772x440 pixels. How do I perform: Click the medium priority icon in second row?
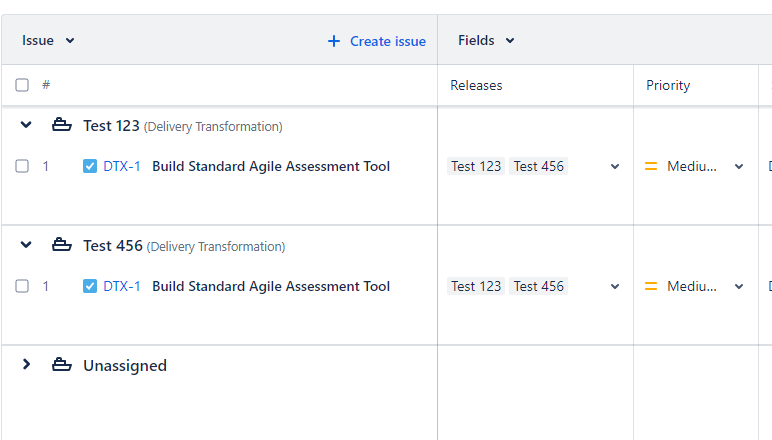click(651, 287)
